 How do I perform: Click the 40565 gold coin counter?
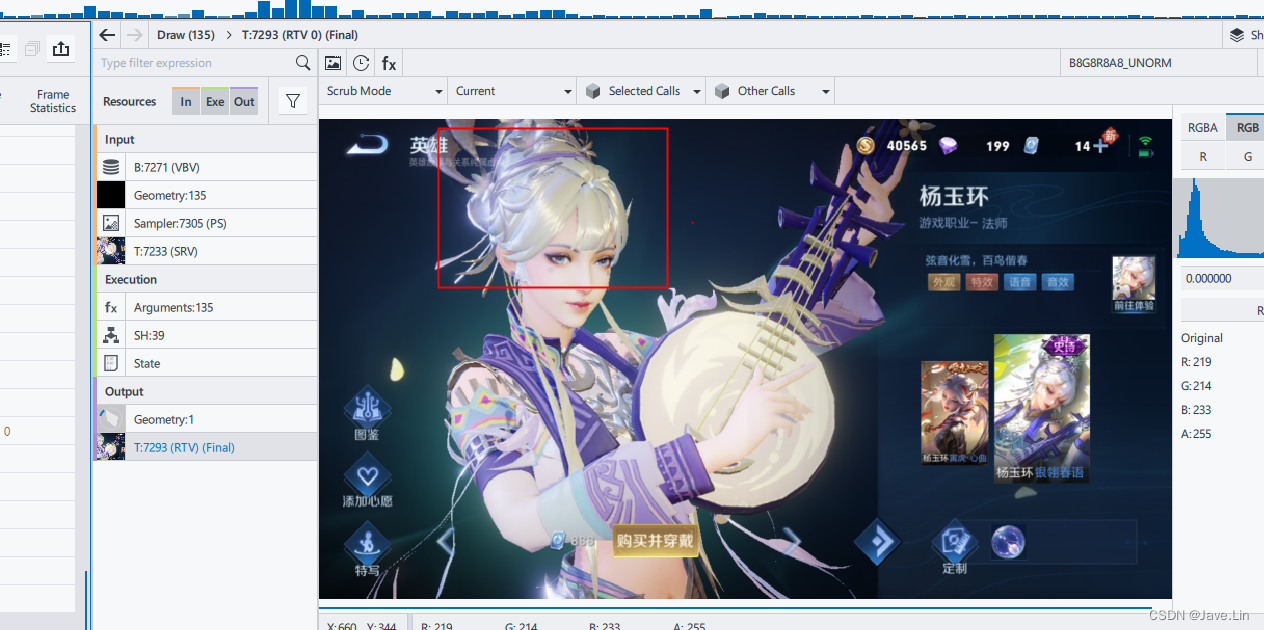(892, 146)
